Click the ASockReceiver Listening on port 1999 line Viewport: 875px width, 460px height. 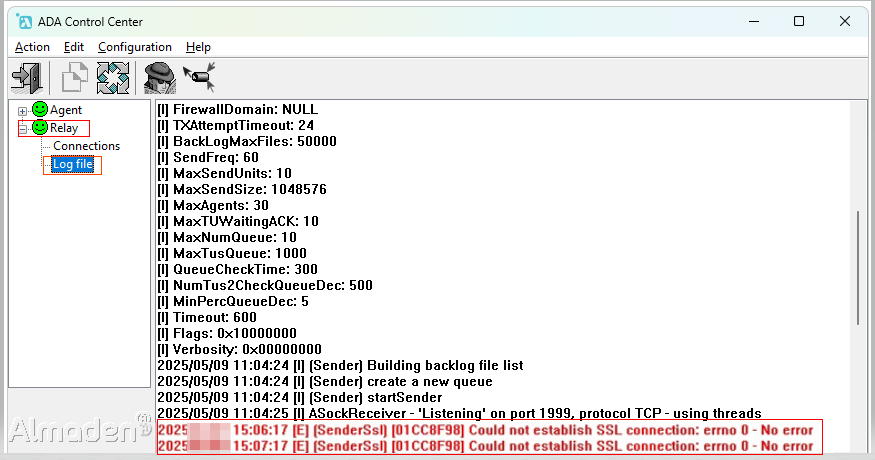point(459,414)
